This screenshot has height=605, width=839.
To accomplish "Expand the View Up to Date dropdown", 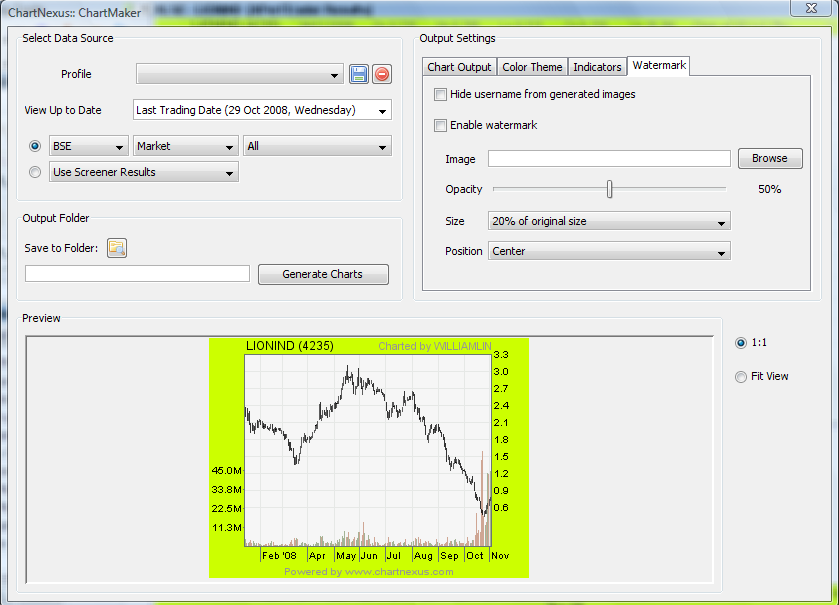I will tap(261, 110).
